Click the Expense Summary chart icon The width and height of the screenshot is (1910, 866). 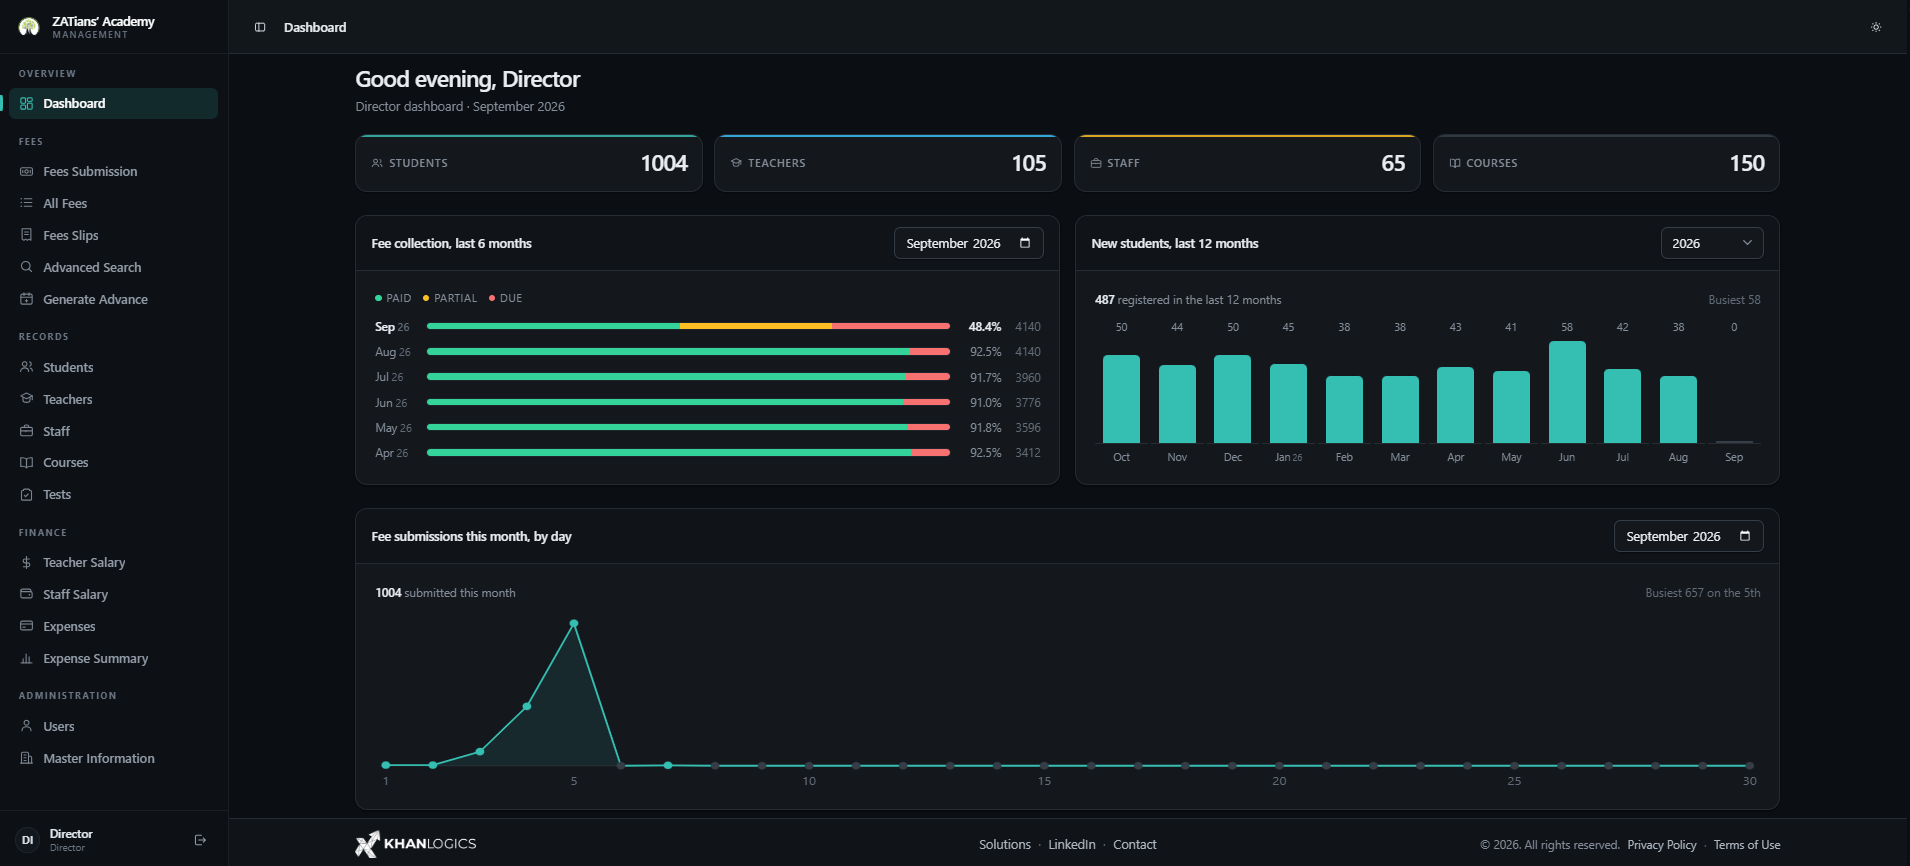[27, 658]
